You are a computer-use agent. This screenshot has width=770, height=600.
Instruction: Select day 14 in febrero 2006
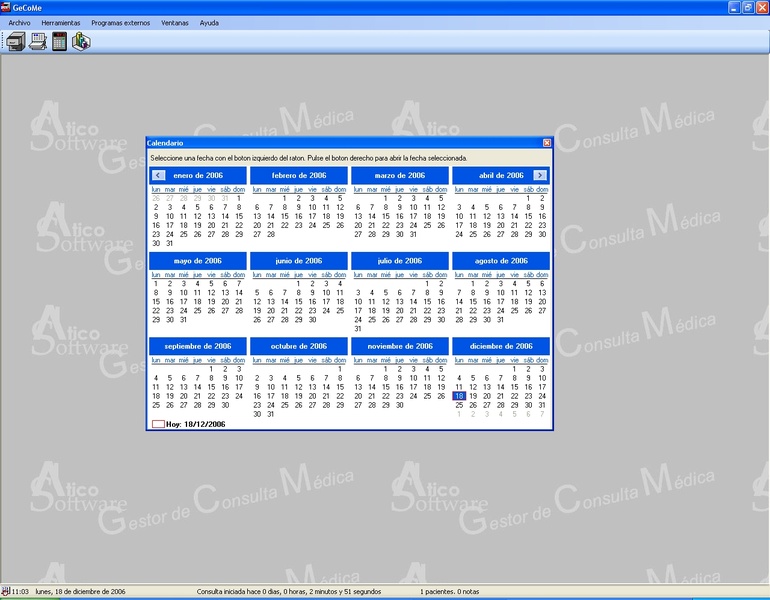click(x=271, y=216)
